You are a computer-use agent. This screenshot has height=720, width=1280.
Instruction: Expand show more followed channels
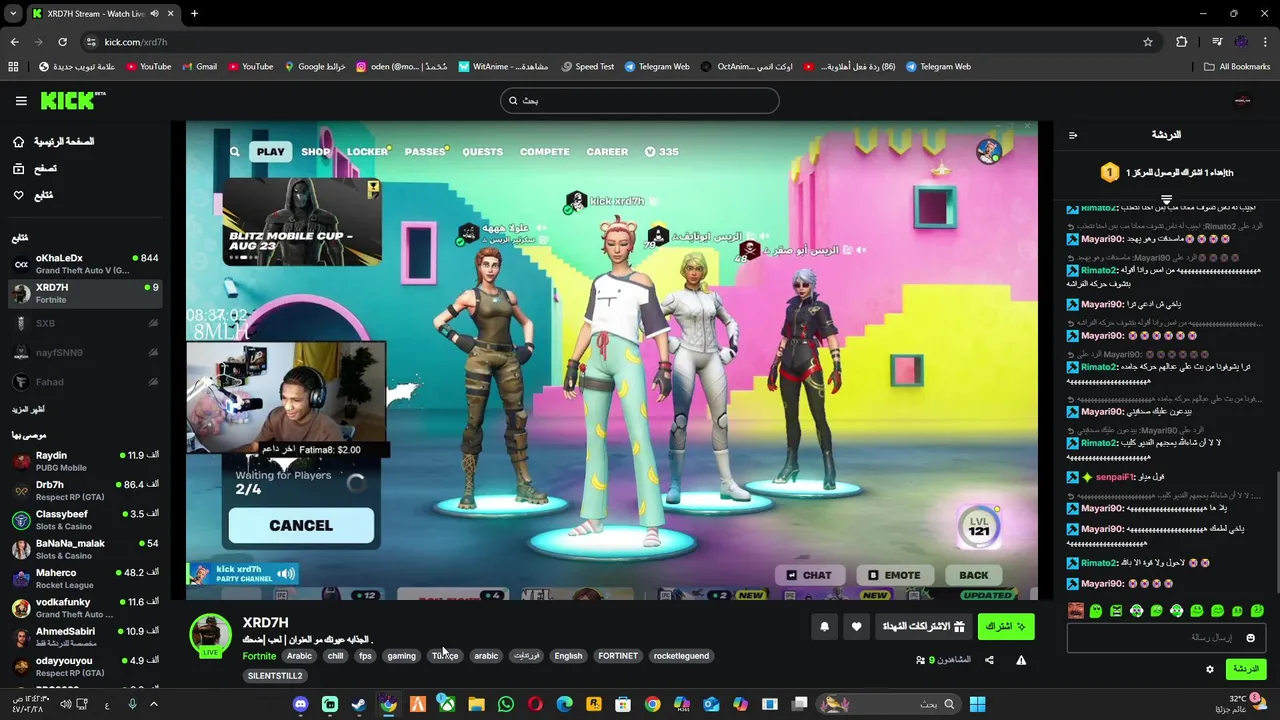28,409
